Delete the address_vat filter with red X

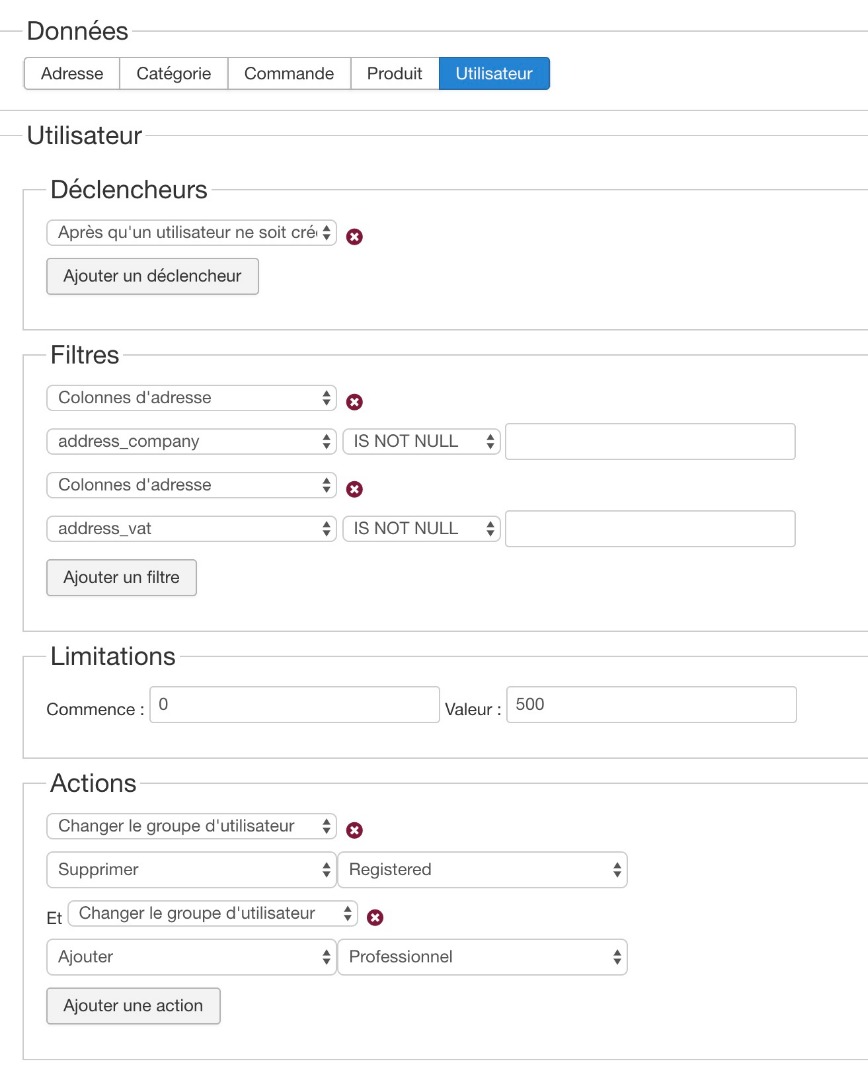point(354,489)
